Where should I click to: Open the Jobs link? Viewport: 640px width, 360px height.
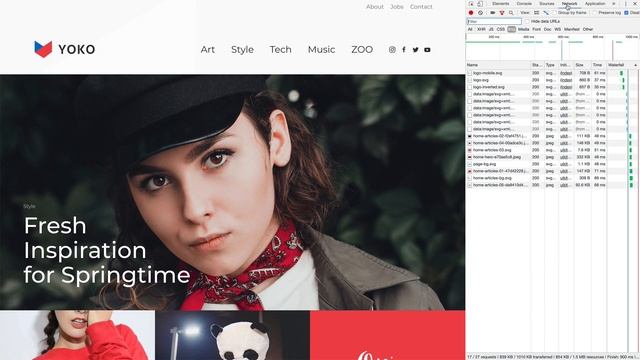pos(397,7)
